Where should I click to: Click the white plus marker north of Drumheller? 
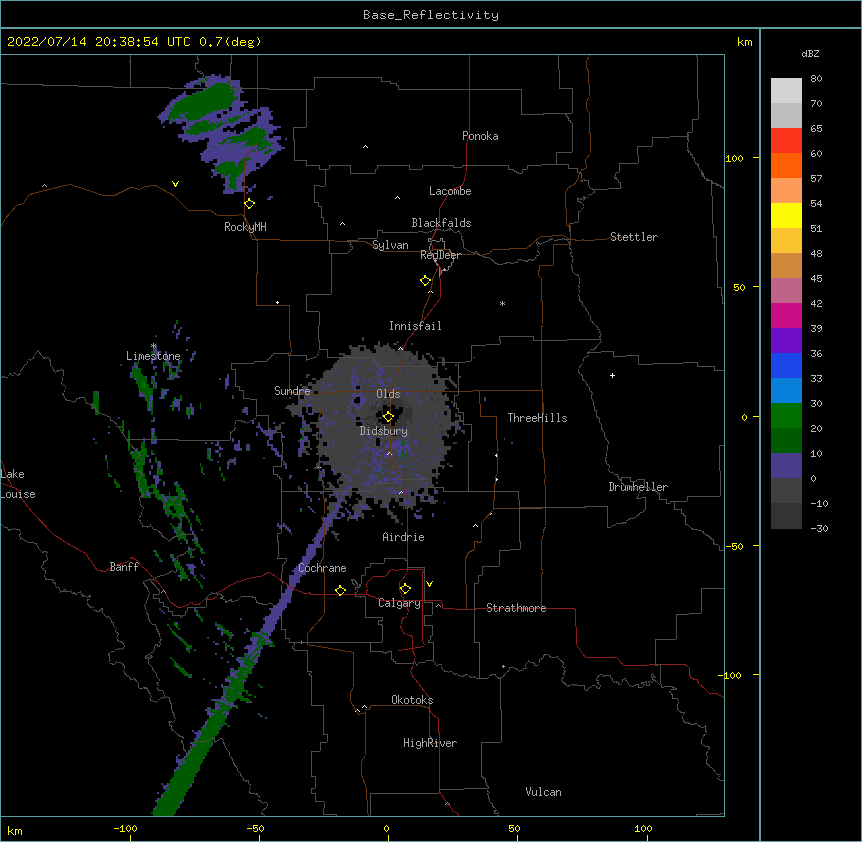pos(612,375)
